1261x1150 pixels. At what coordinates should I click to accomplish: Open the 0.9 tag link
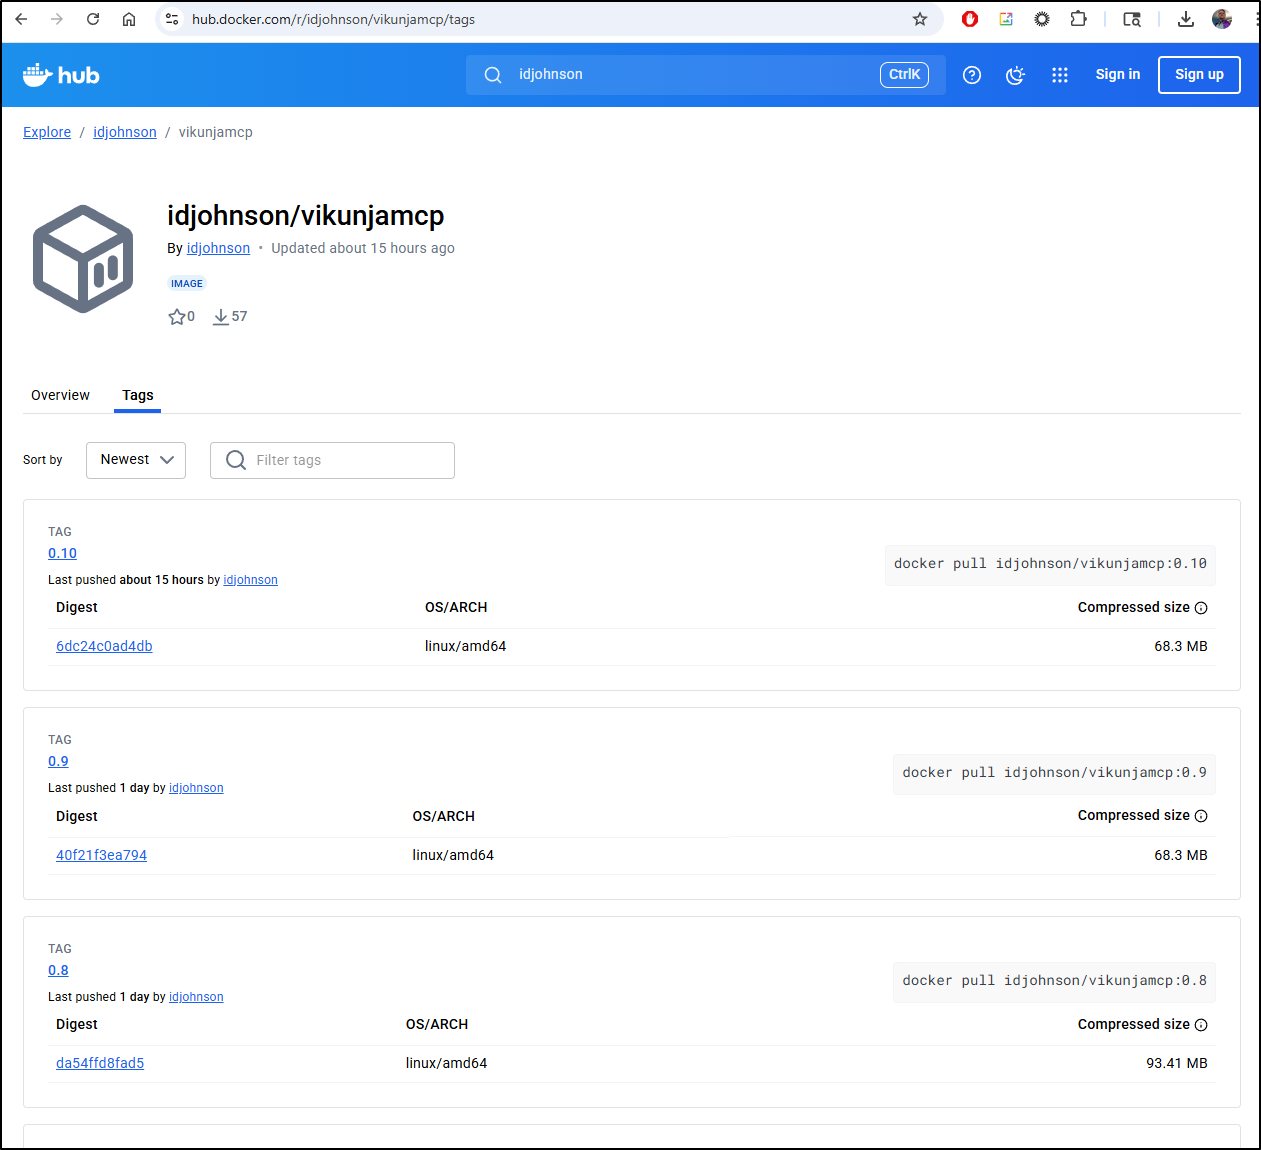tap(58, 762)
